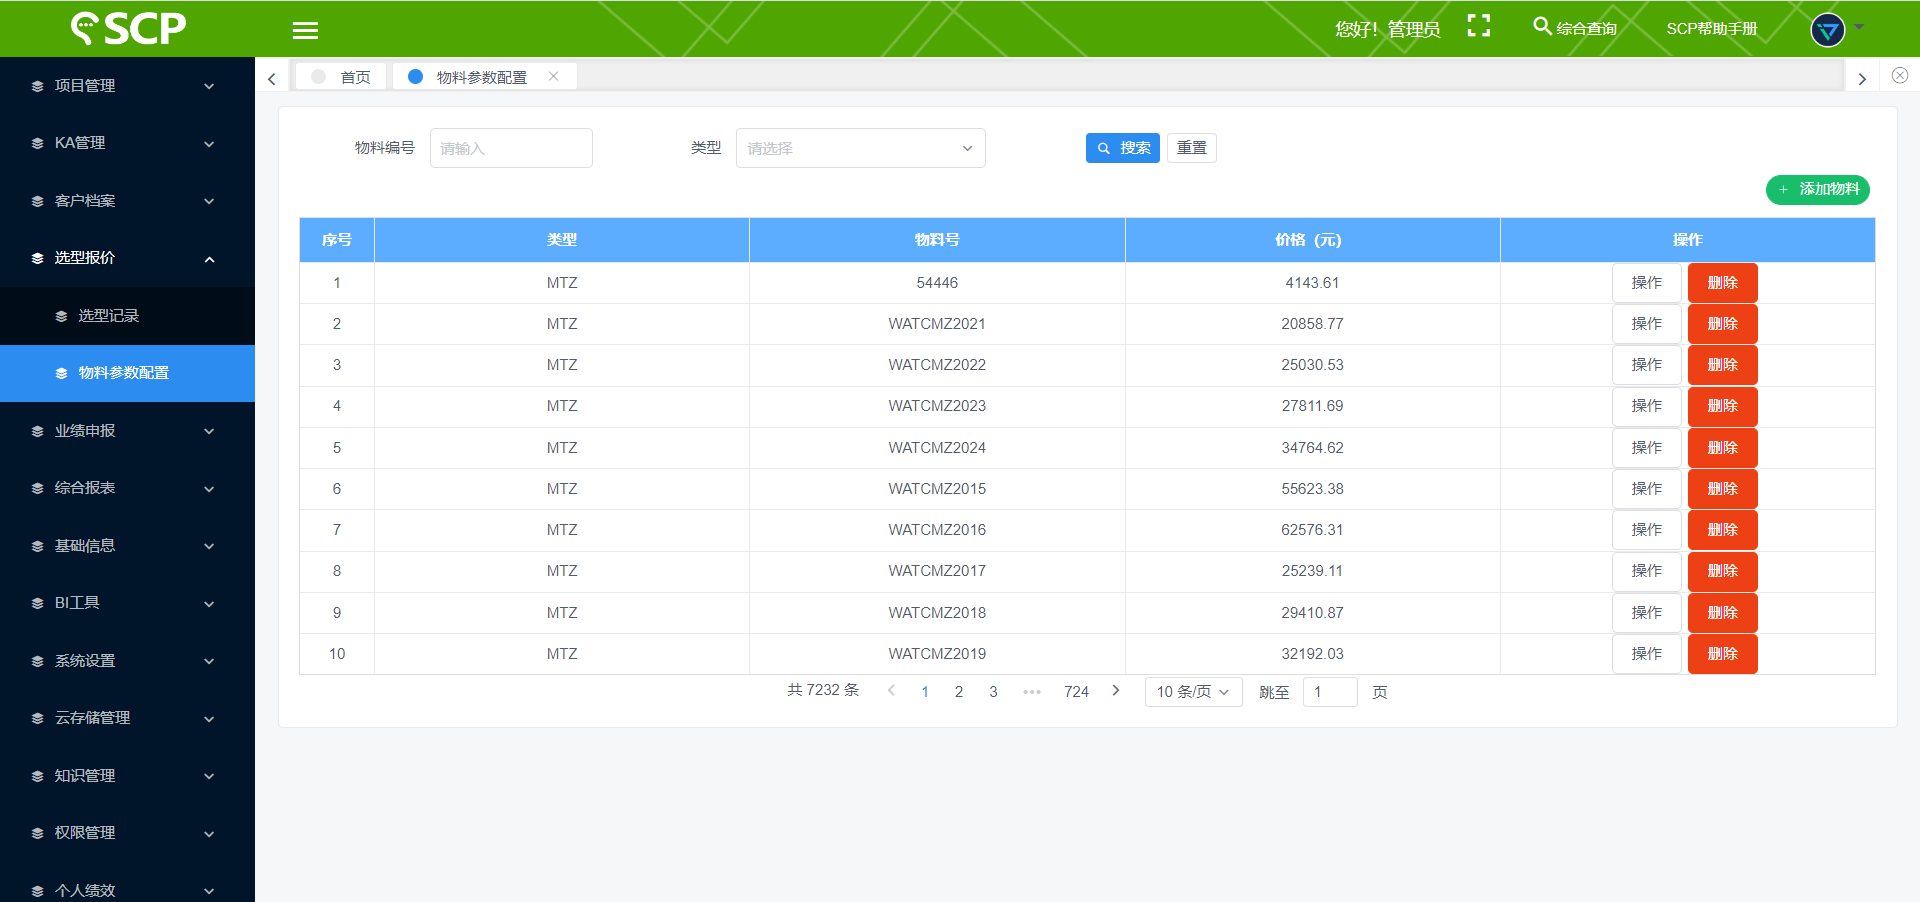Collapse the 选型报价 menu chevron
This screenshot has height=902, width=1920.
(209, 259)
